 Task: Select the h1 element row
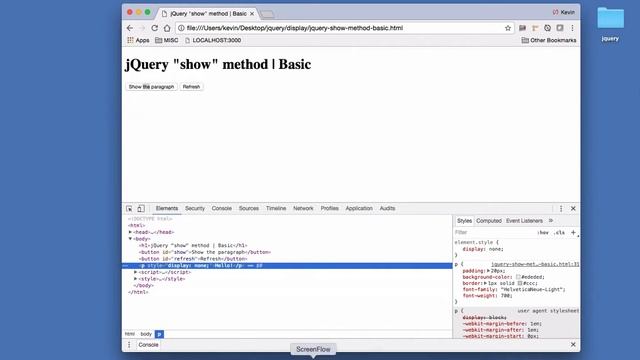(x=287, y=245)
